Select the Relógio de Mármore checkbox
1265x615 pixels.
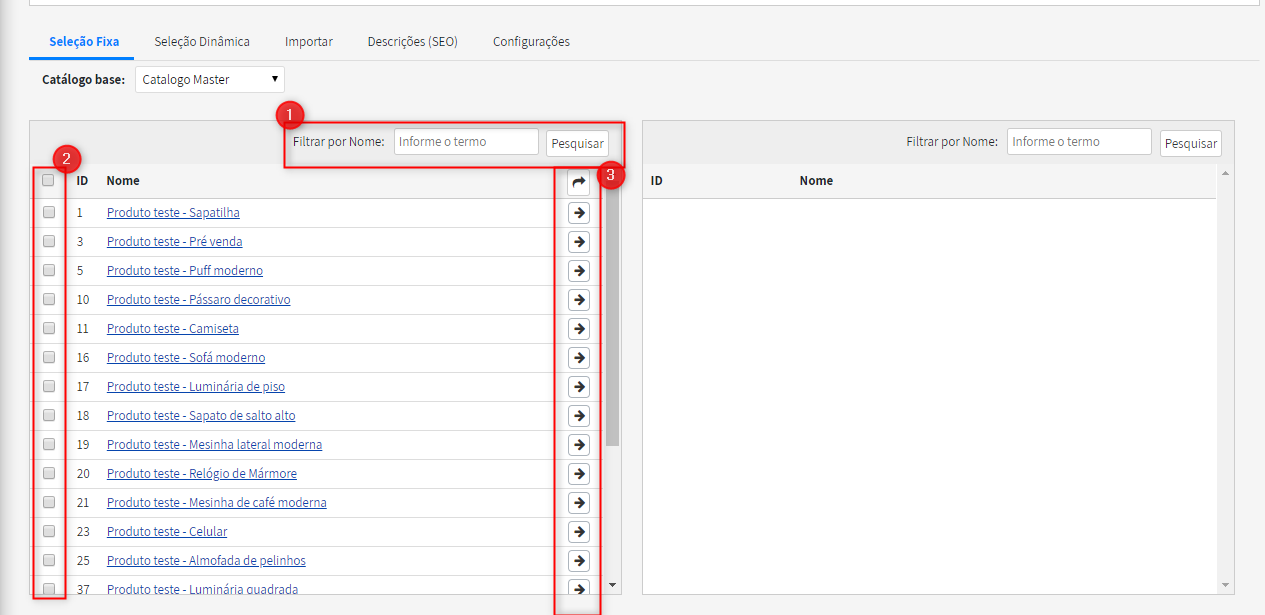pyautogui.click(x=49, y=473)
